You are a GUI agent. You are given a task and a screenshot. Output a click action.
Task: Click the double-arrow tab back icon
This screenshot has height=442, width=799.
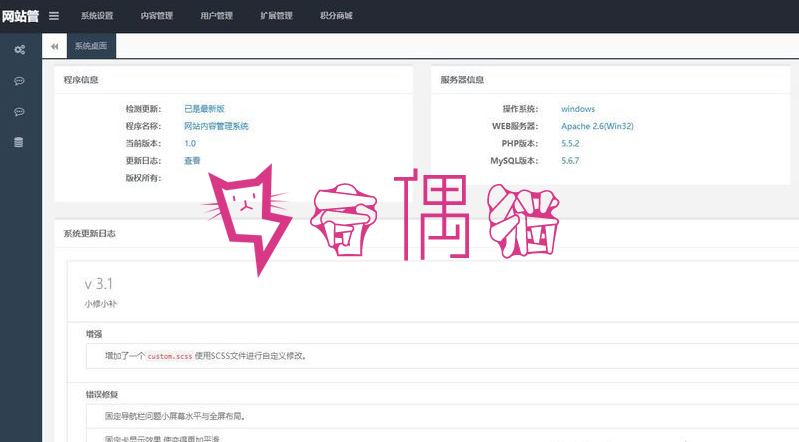[55, 46]
